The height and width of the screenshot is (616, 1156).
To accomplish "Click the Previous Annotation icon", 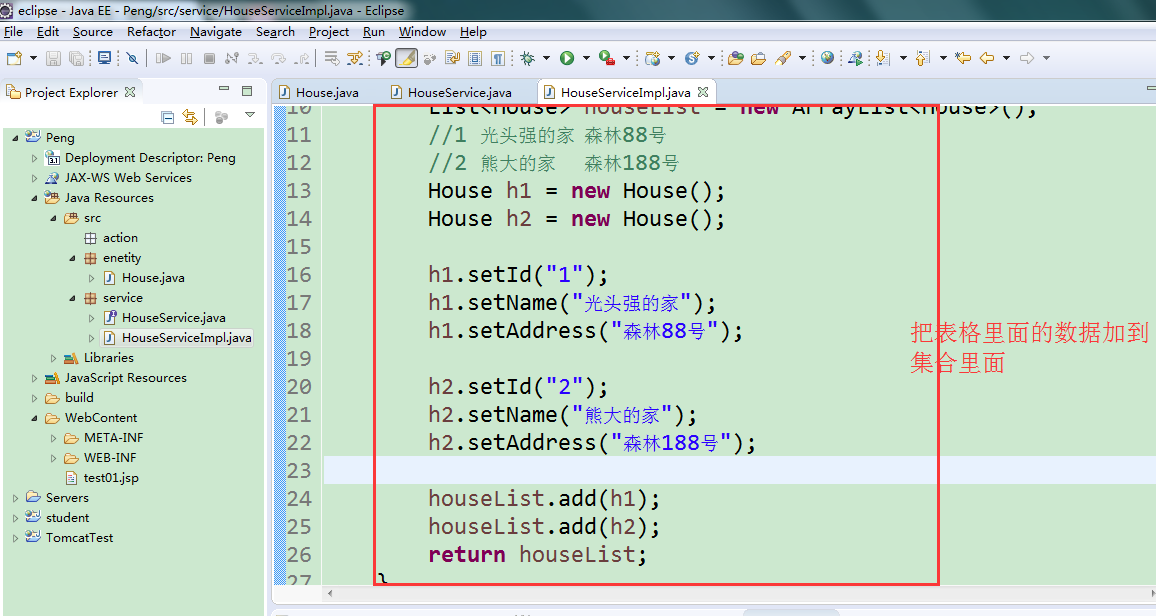I will [x=923, y=58].
